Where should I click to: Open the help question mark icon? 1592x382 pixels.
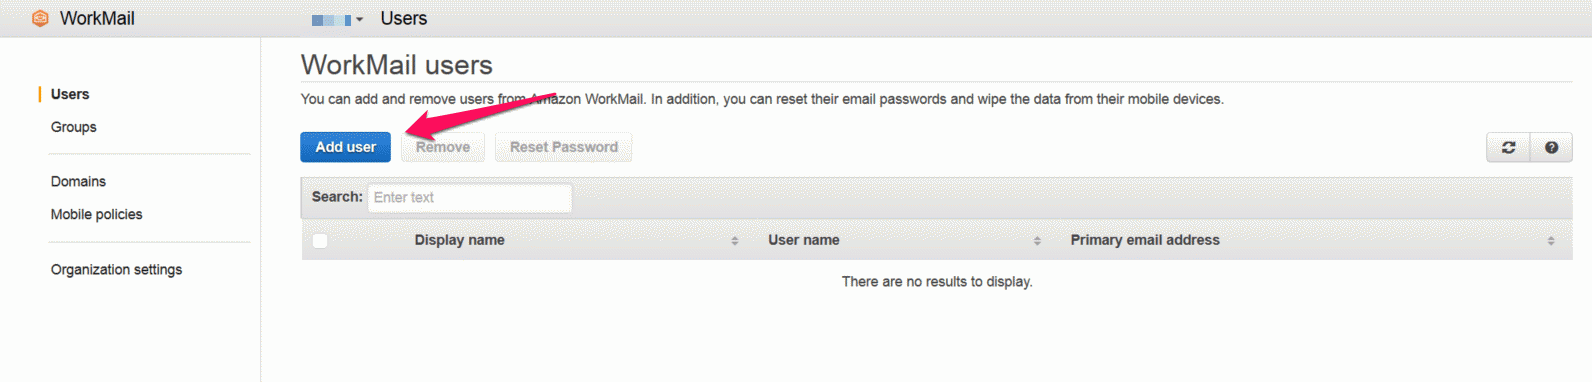point(1551,147)
